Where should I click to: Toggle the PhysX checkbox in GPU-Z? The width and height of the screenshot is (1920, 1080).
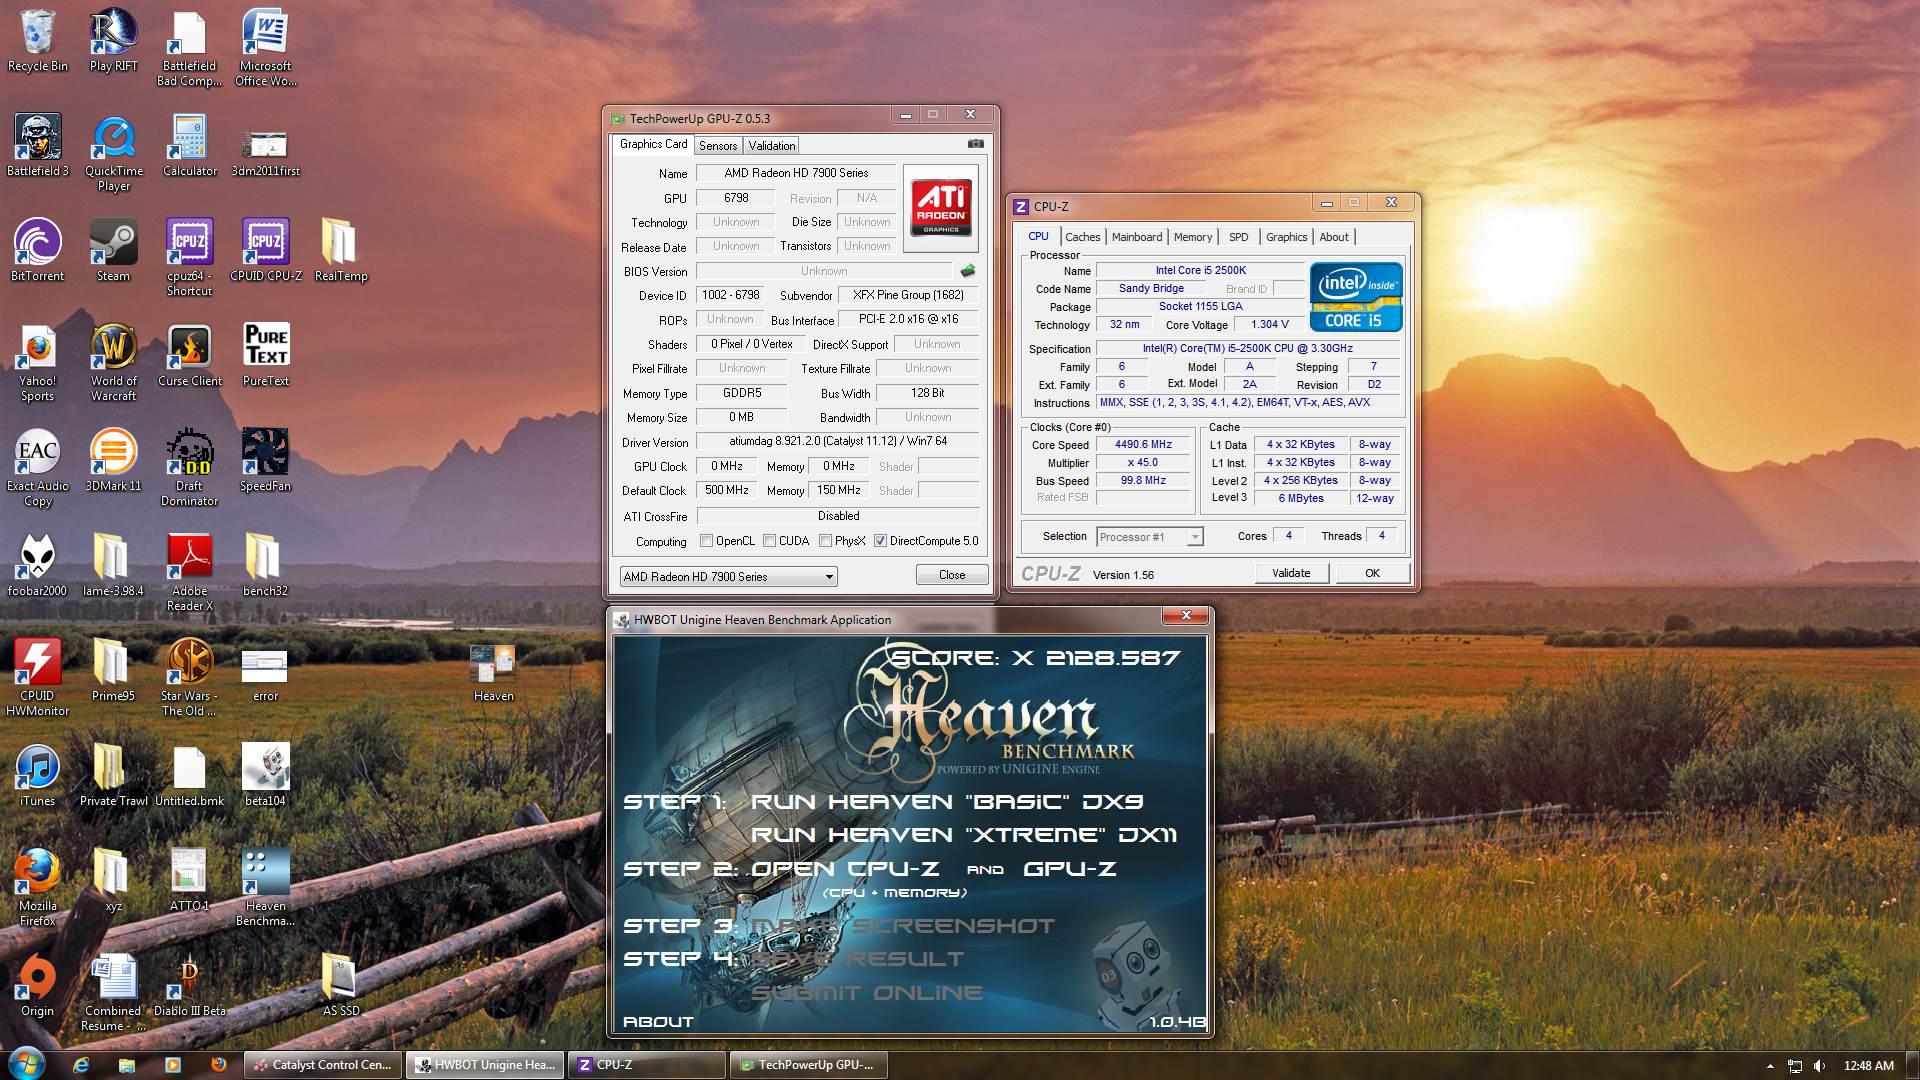(x=826, y=541)
